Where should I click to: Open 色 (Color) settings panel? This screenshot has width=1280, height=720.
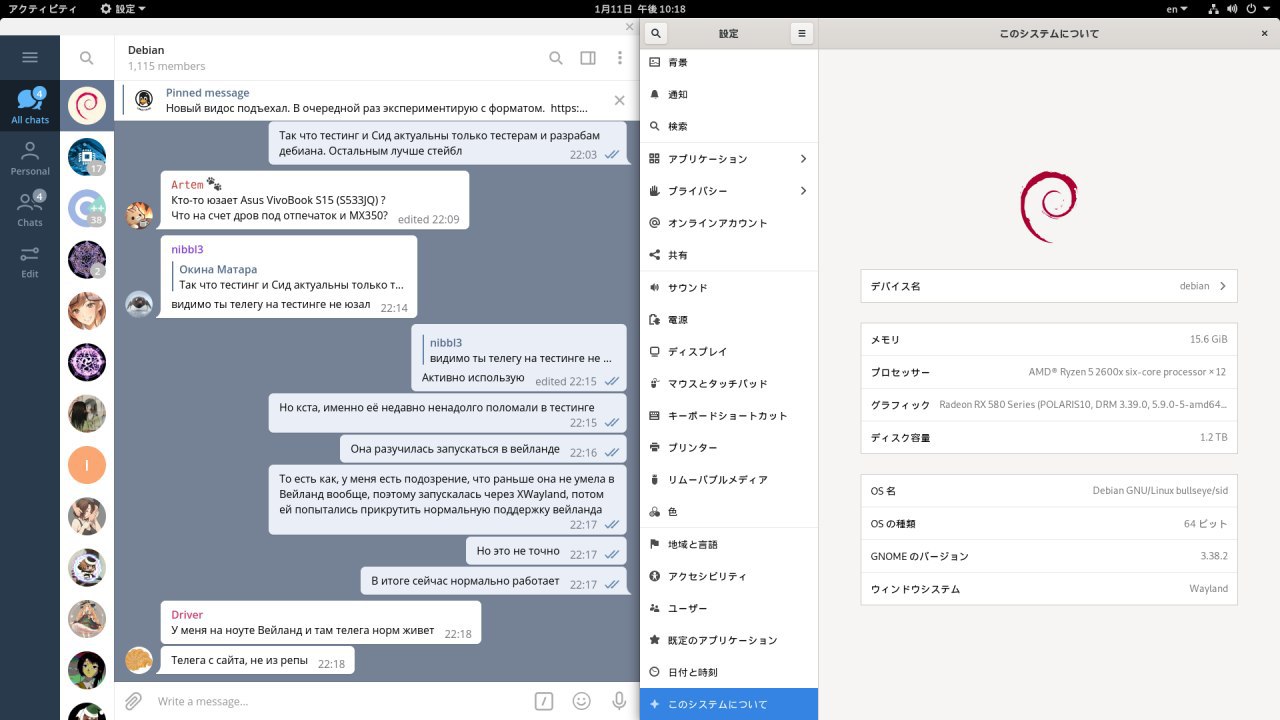pos(729,511)
